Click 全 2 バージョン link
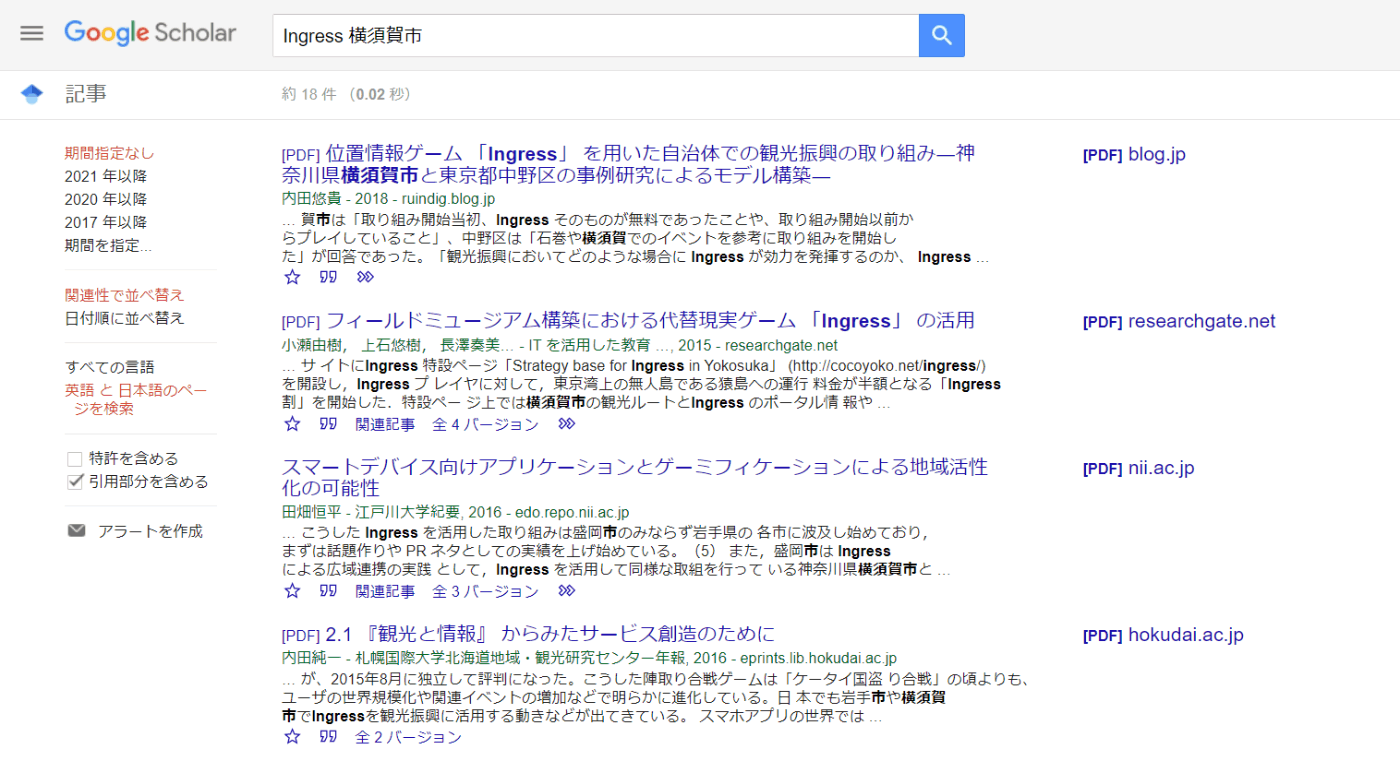 point(408,737)
